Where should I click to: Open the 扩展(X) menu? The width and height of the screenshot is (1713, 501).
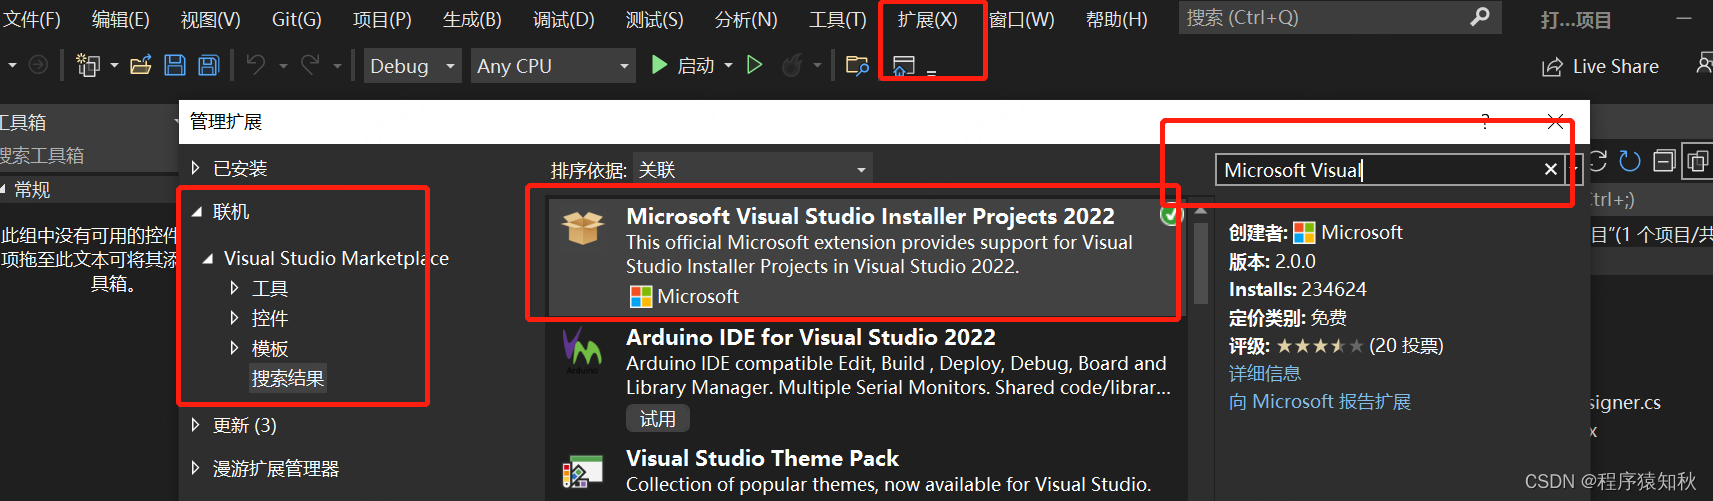pos(927,19)
